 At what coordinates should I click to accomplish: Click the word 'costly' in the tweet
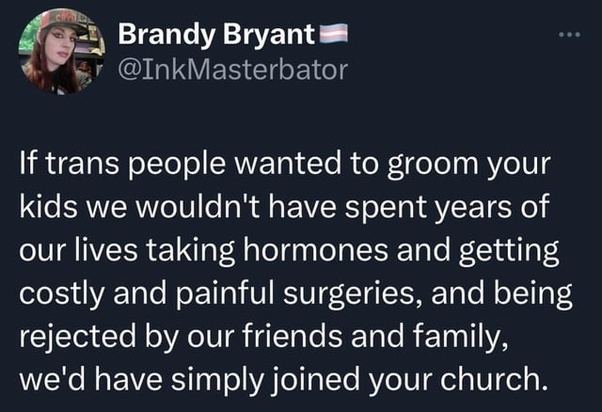pyautogui.click(x=61, y=293)
